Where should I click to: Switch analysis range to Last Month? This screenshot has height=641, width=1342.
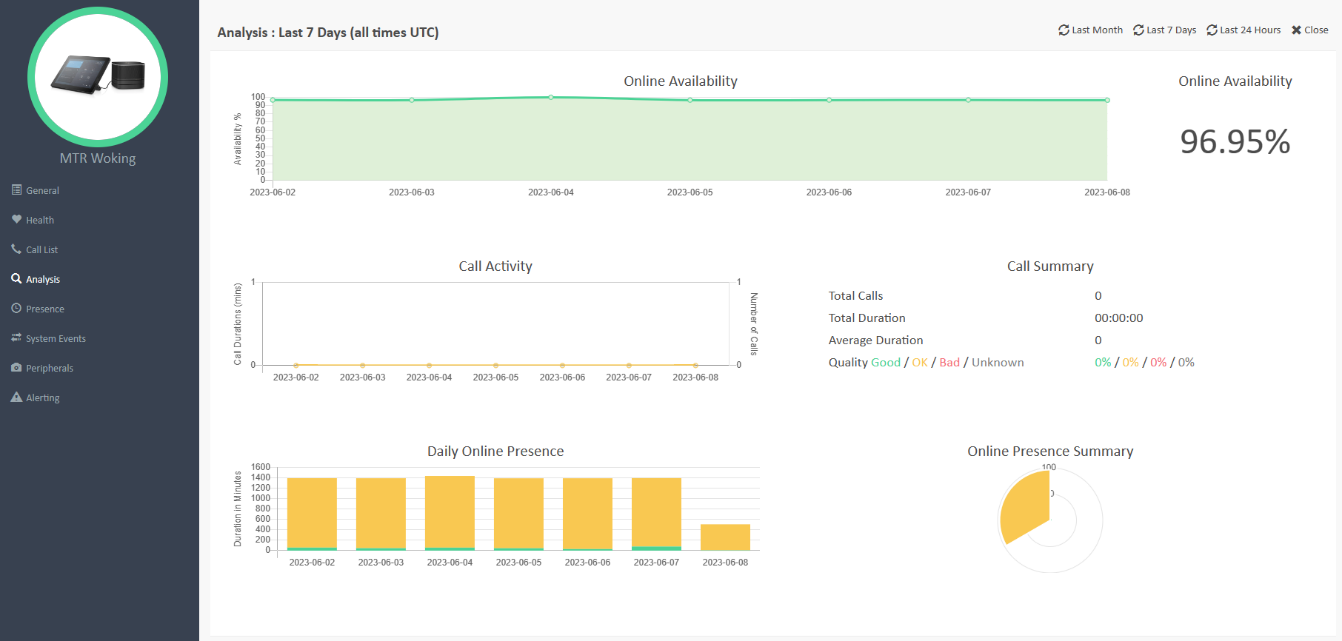[1091, 30]
